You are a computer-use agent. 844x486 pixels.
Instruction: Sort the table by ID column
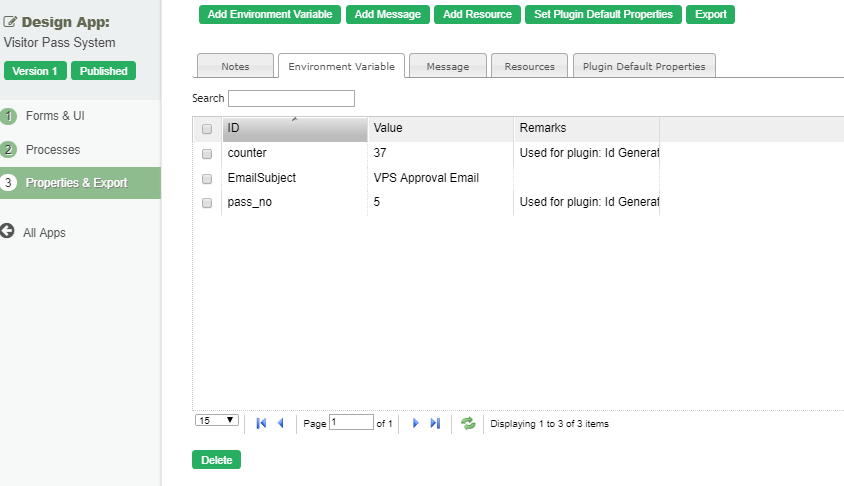click(294, 128)
